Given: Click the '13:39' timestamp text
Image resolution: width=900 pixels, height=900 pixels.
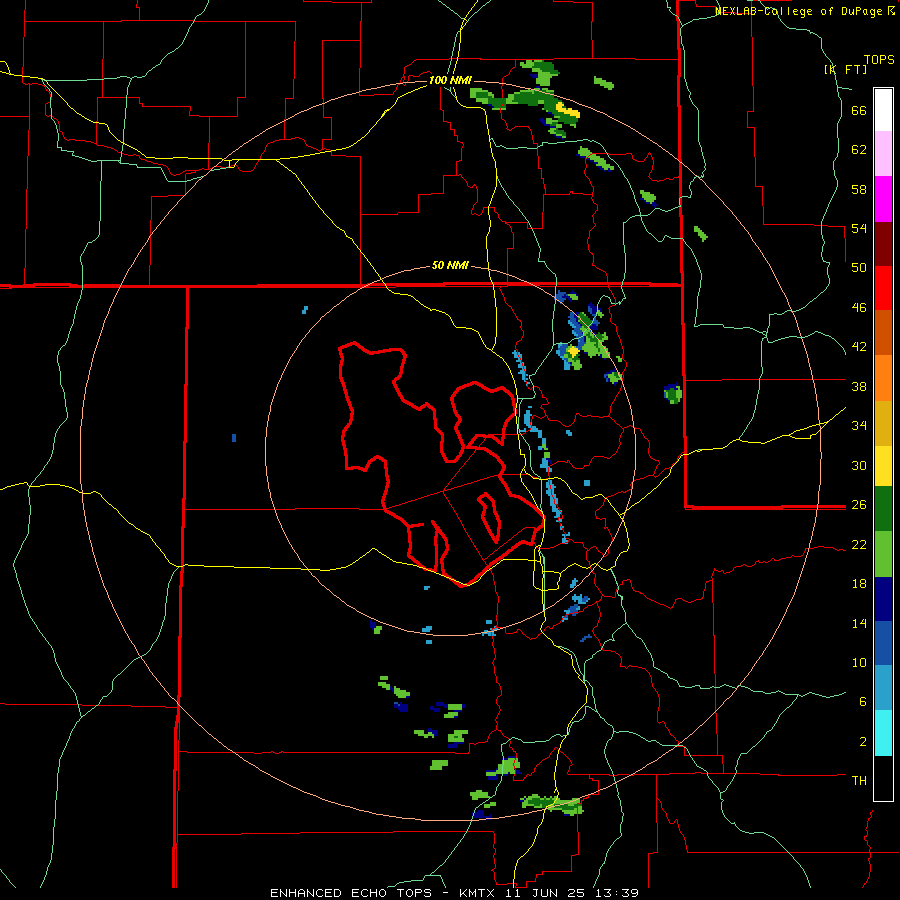Looking at the screenshot, I should pyautogui.click(x=615, y=893).
